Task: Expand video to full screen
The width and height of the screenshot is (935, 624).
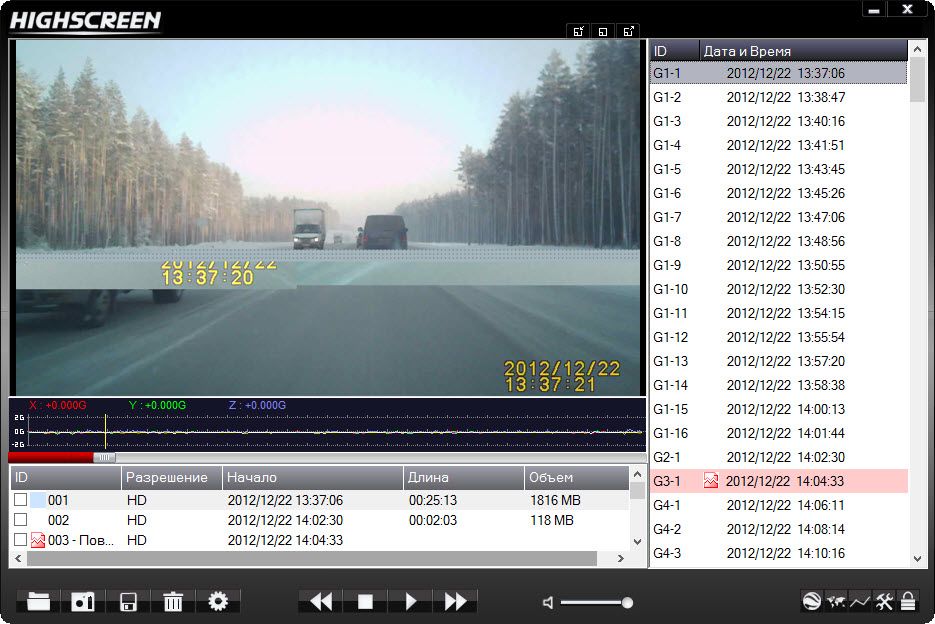Action: (628, 31)
